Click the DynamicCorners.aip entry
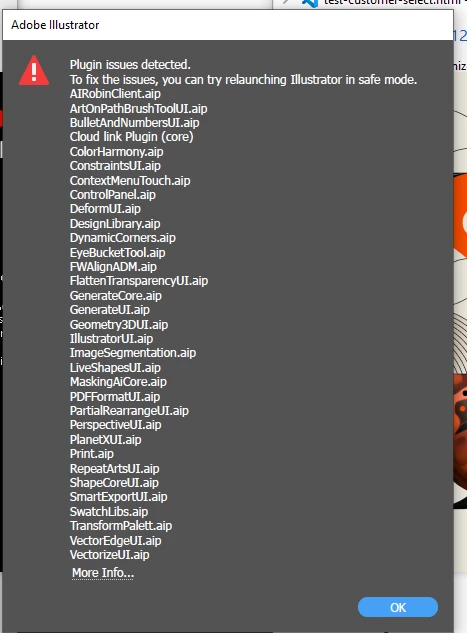Screen dimensions: 467x633 point(123,238)
